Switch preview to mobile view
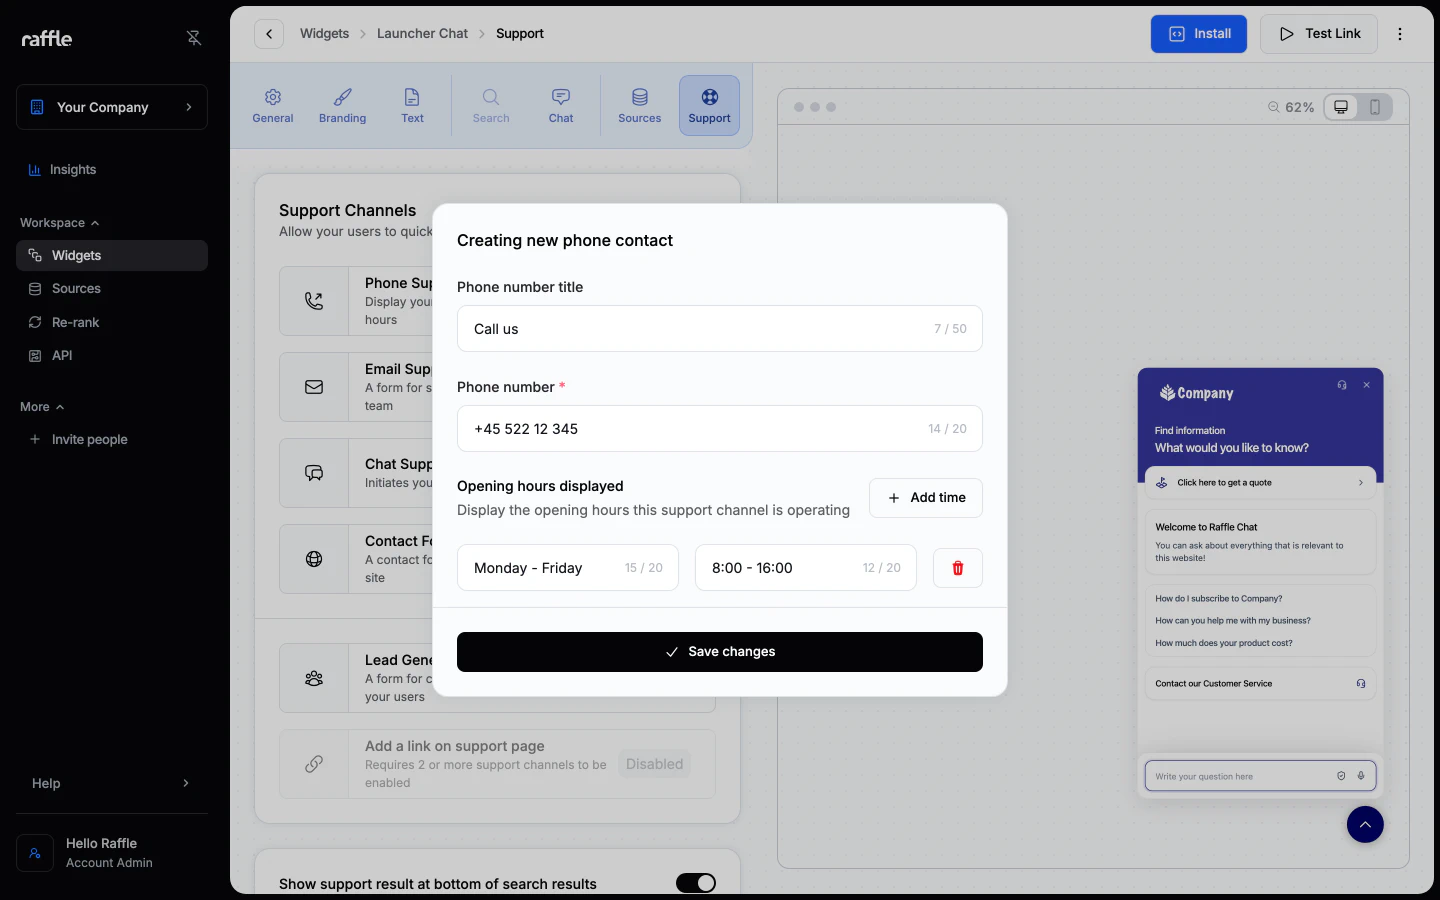The height and width of the screenshot is (900, 1440). [x=1375, y=107]
